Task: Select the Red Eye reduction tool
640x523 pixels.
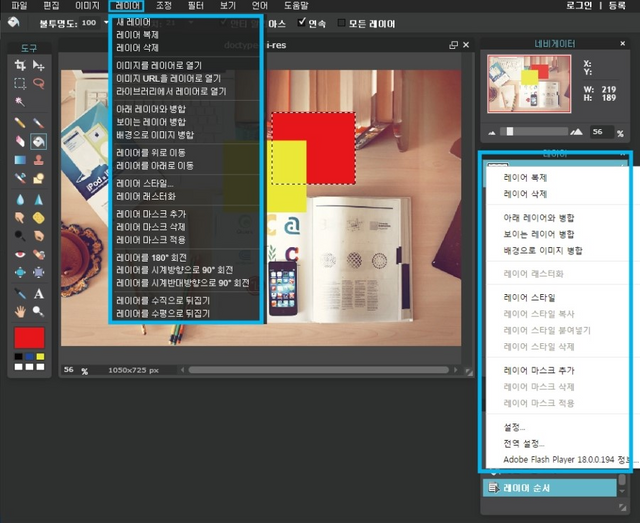Action: [20, 254]
